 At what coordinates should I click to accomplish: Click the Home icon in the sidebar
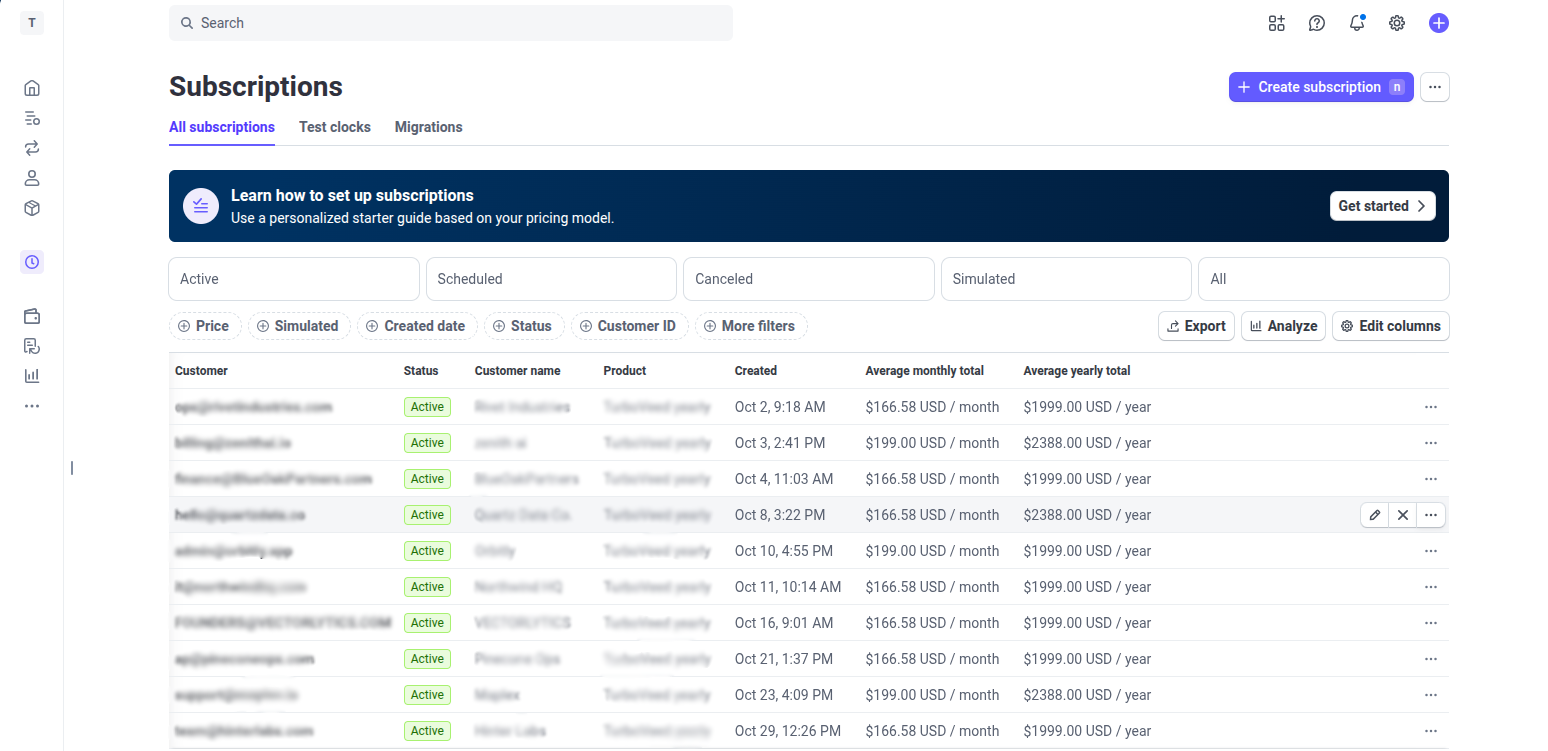click(31, 88)
